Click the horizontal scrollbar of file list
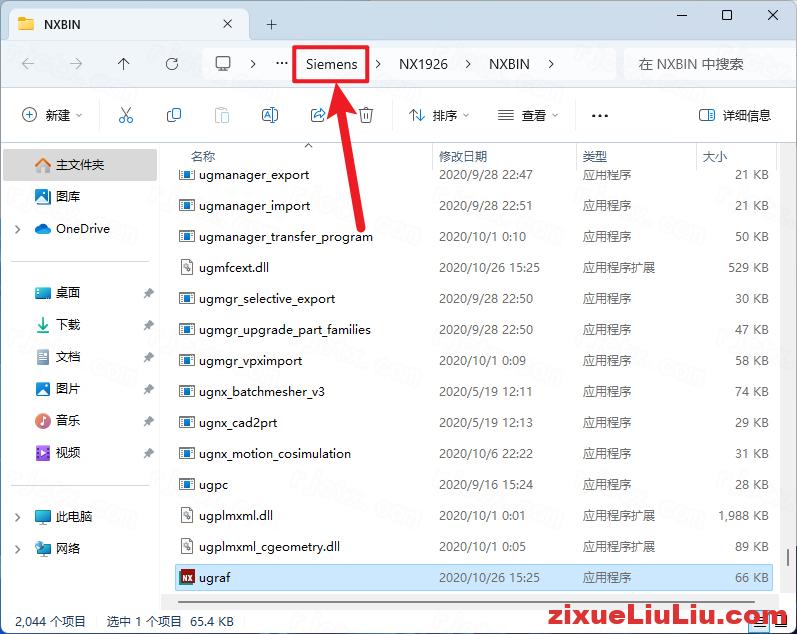Image resolution: width=797 pixels, height=634 pixels. 467,602
